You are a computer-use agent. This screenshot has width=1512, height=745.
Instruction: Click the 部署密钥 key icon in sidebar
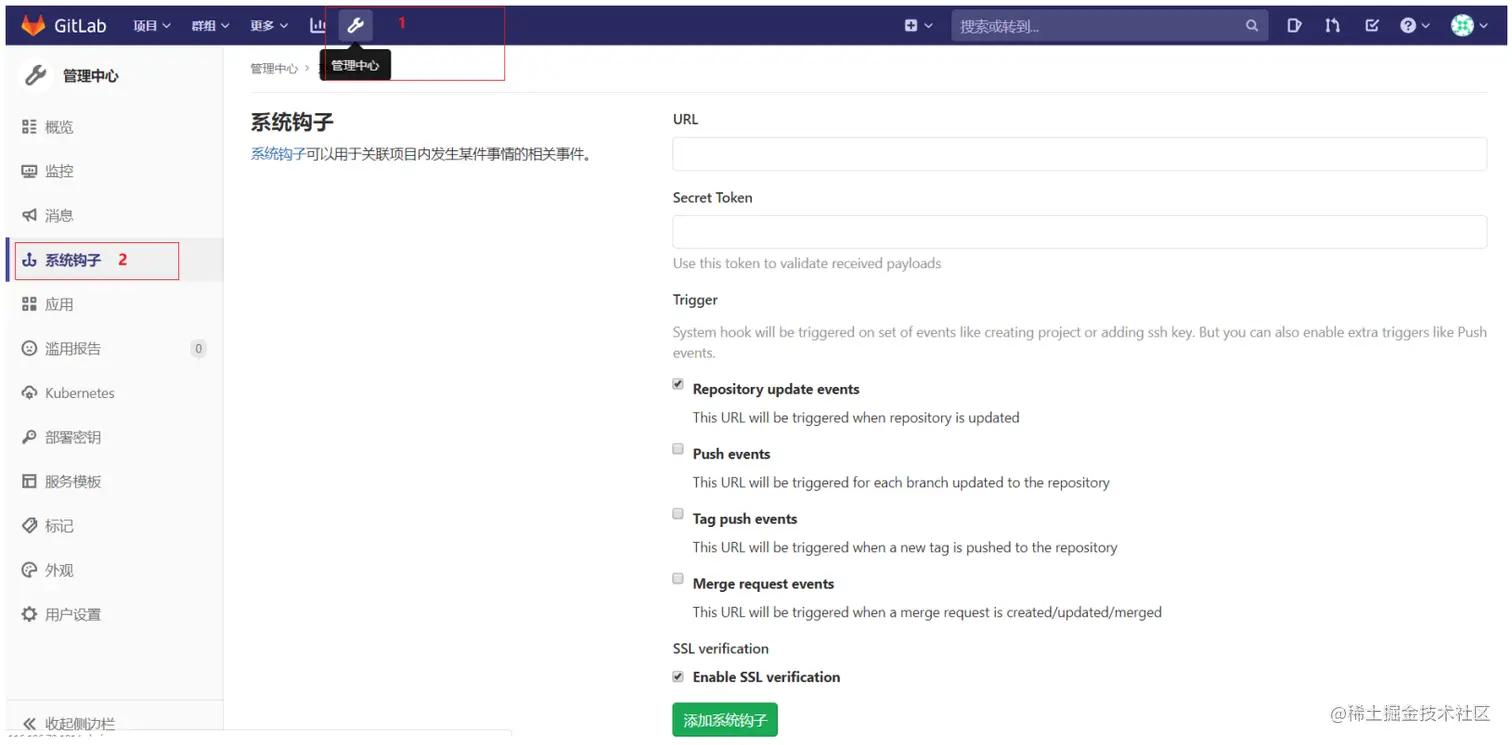(x=29, y=437)
